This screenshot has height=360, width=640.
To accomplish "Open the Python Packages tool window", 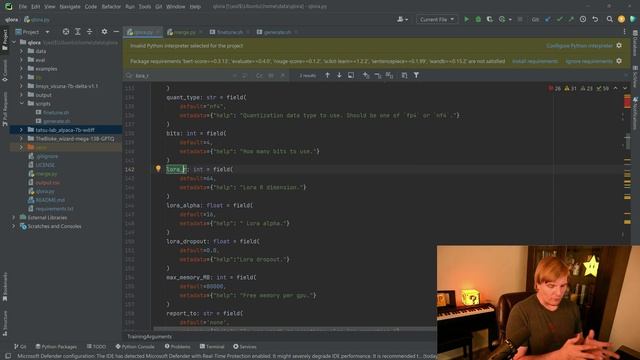I will pyautogui.click(x=56, y=347).
